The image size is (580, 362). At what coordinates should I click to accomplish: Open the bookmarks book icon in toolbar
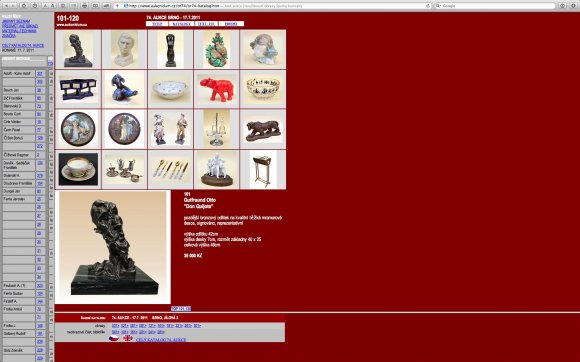(95, 6)
